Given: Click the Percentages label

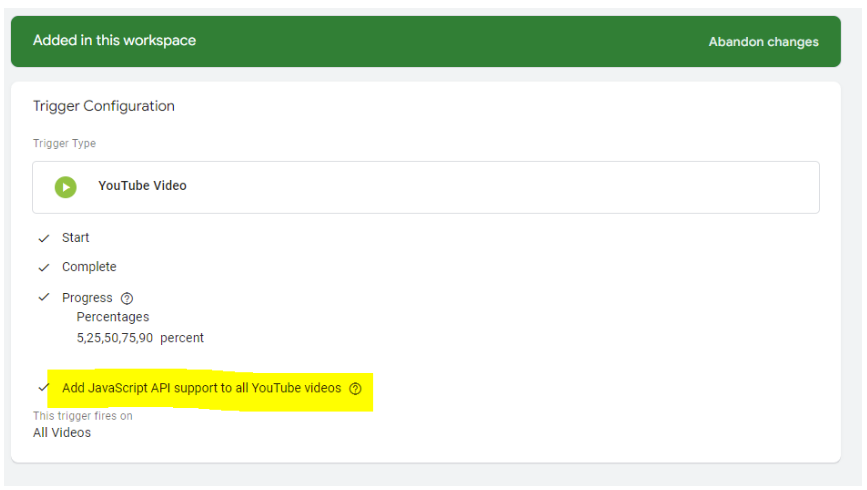Looking at the screenshot, I should (x=113, y=317).
